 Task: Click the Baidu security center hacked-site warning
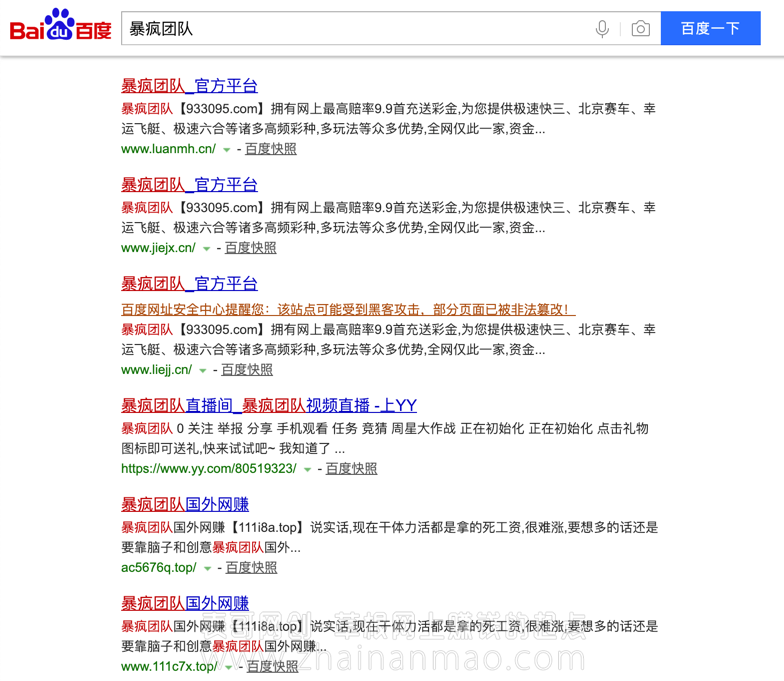tap(348, 310)
